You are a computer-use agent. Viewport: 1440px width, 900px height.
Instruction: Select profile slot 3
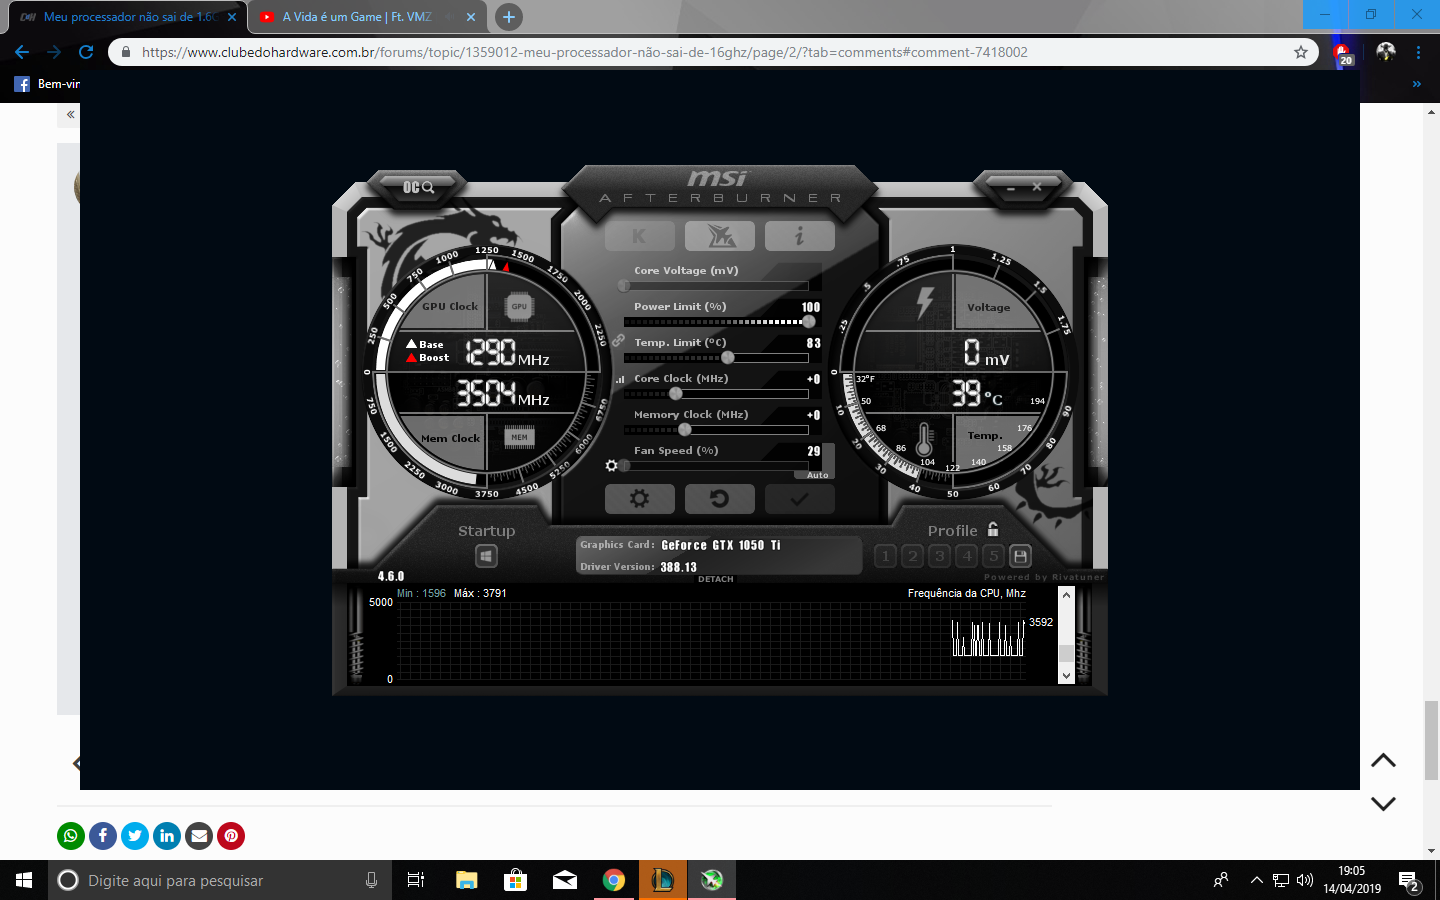tap(939, 556)
